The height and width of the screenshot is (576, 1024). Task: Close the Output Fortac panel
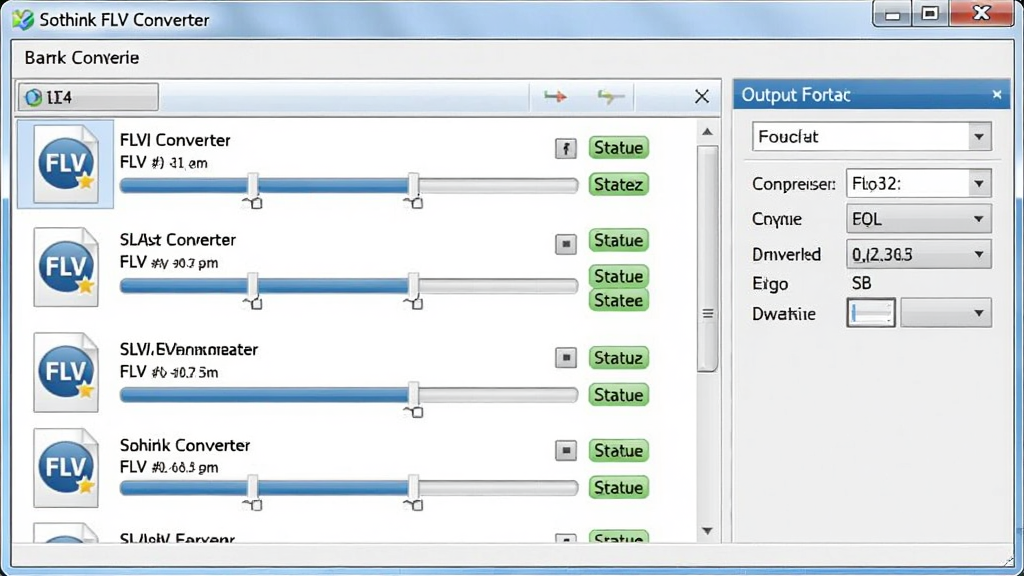[x=997, y=95]
